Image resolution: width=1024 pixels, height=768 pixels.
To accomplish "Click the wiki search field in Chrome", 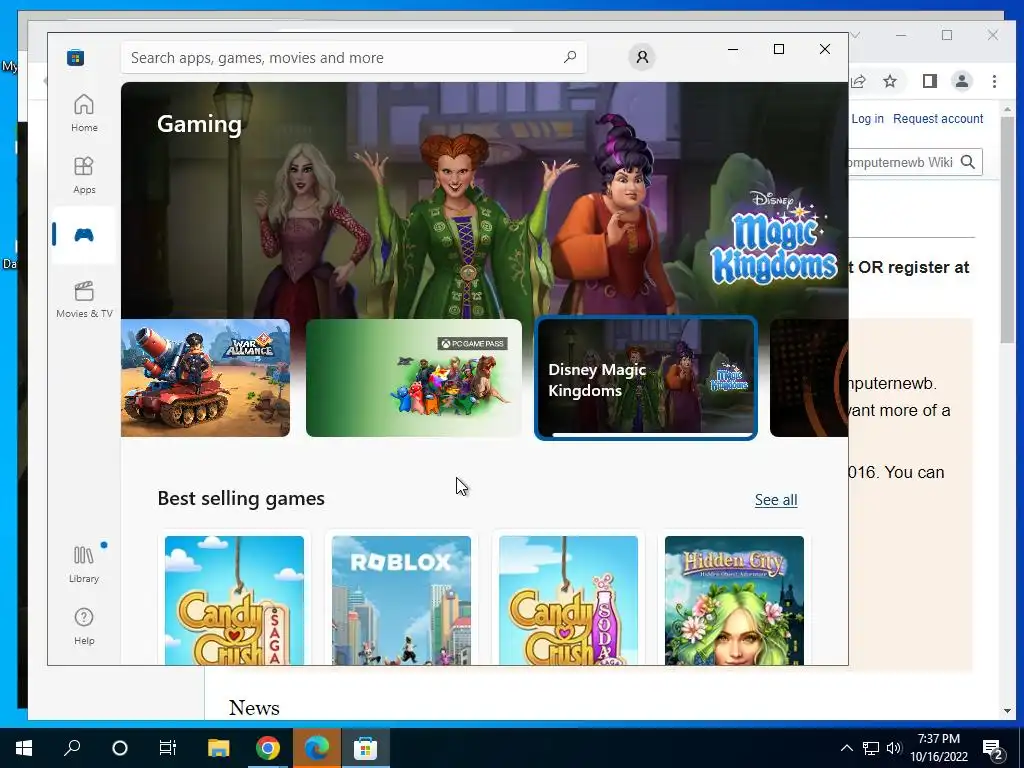I will click(x=902, y=162).
